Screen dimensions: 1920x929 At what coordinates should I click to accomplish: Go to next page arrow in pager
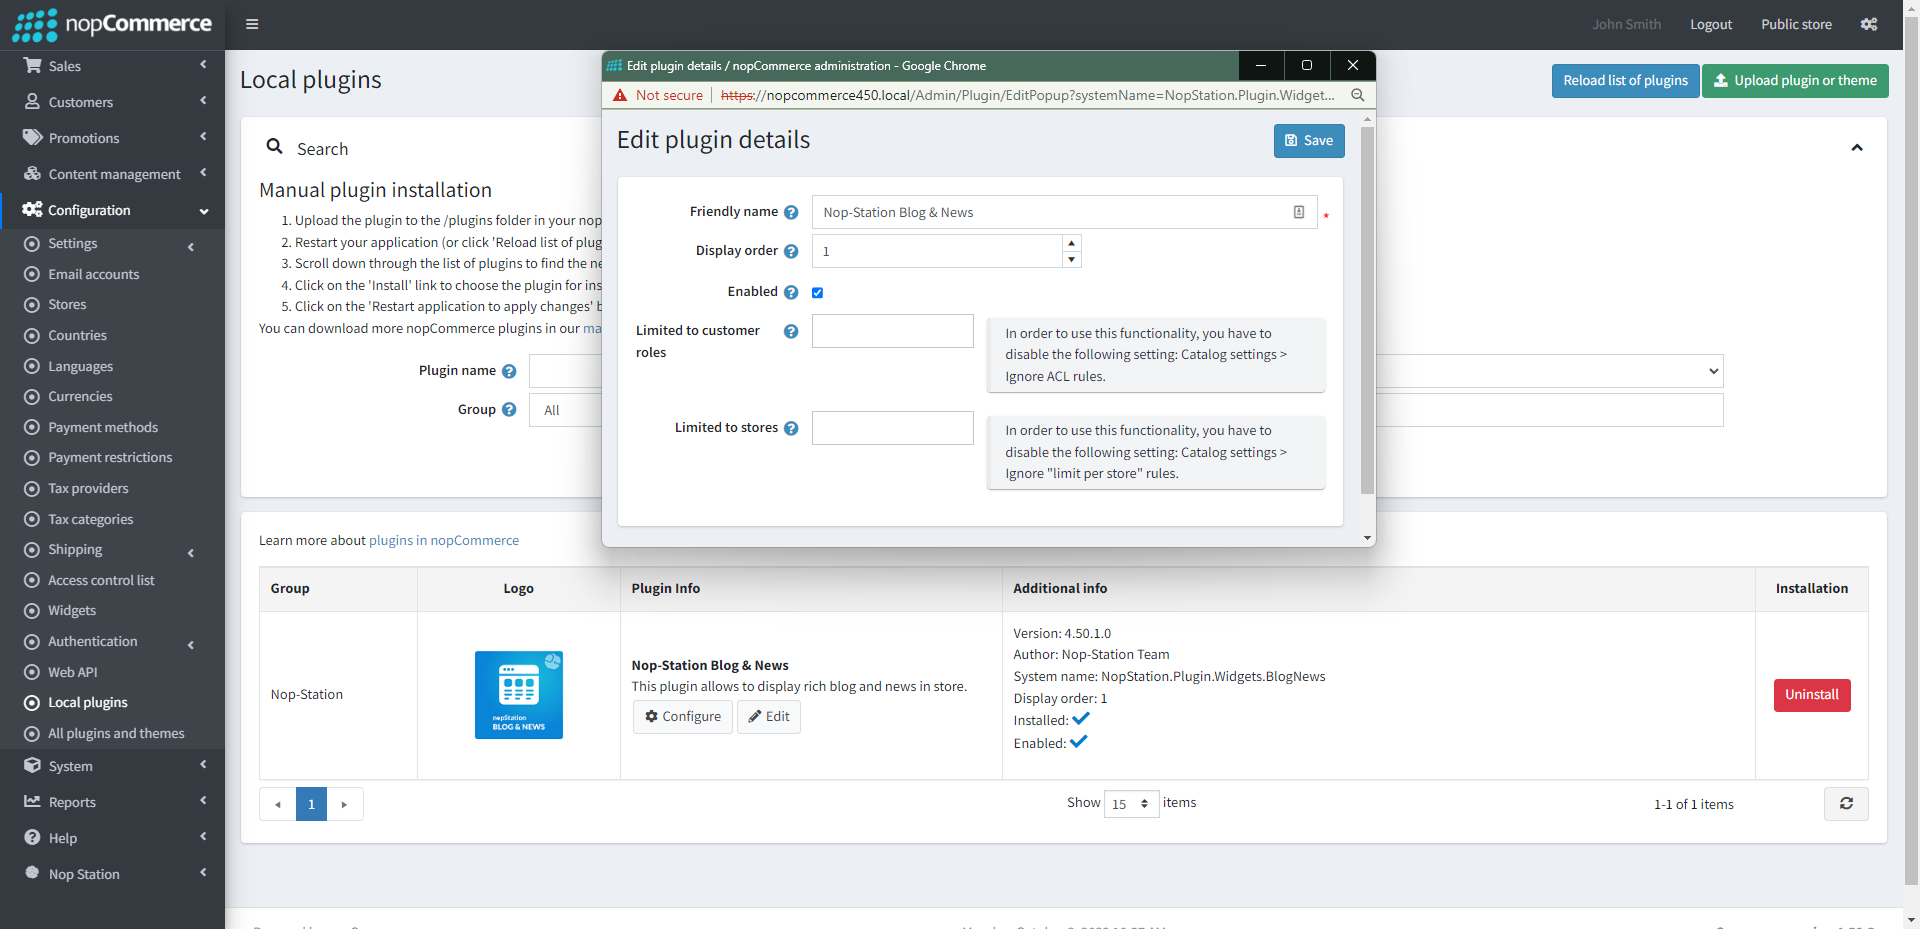tap(344, 804)
